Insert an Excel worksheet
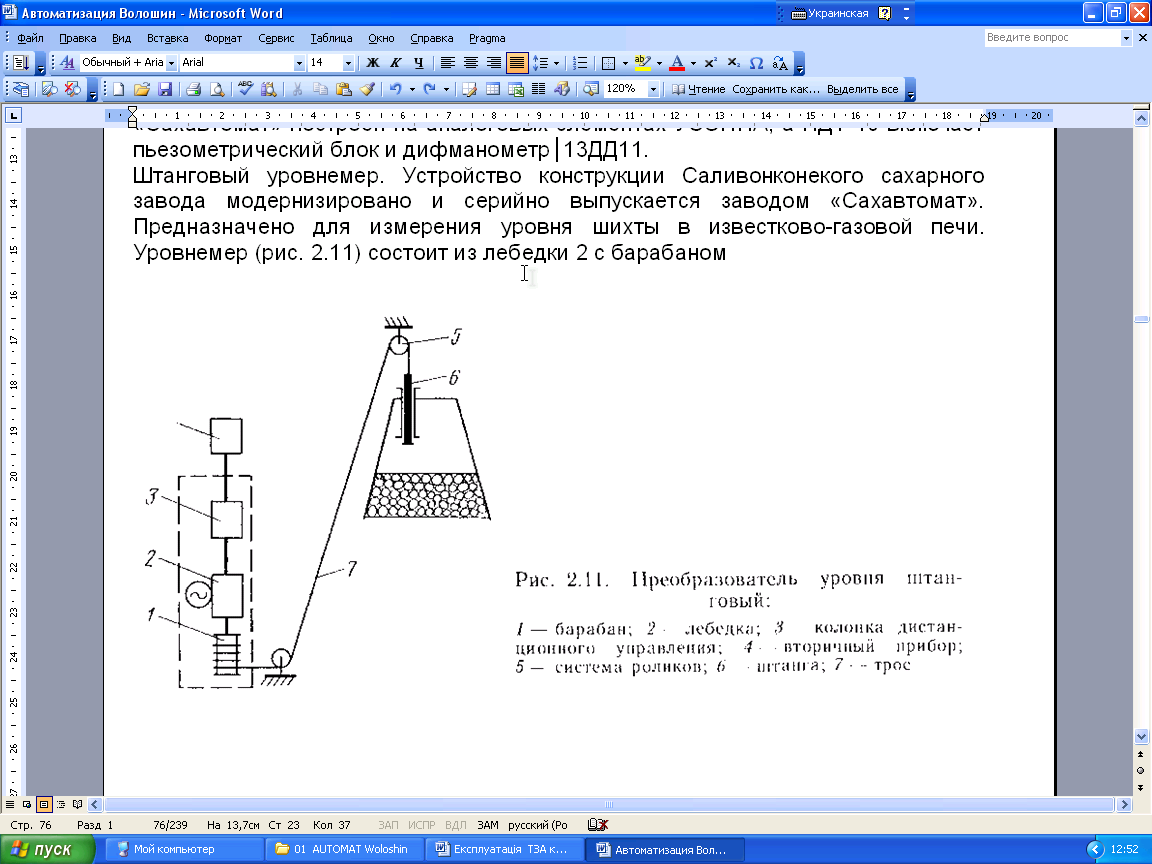Image resolution: width=1152 pixels, height=864 pixels. (516, 90)
